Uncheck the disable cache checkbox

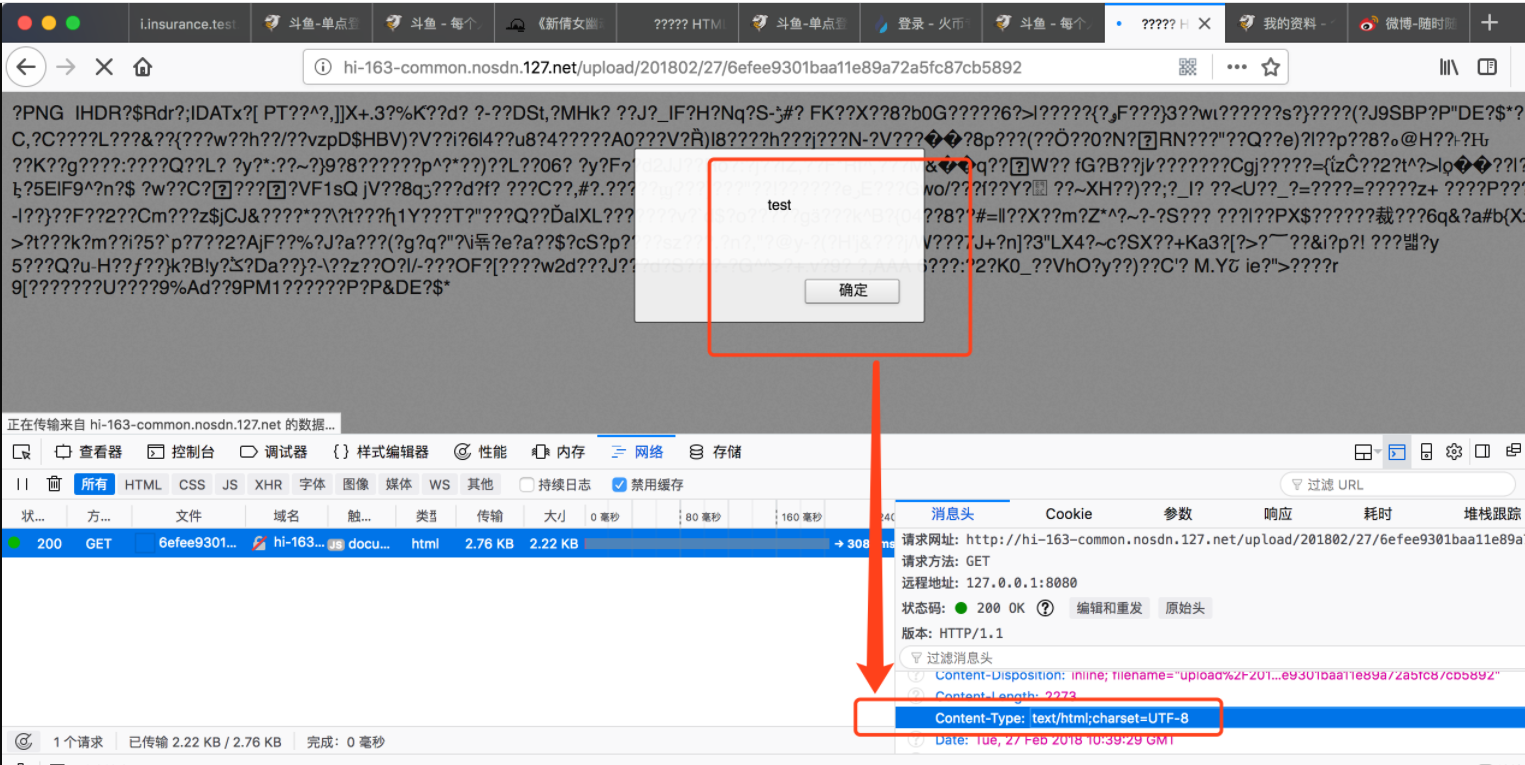pos(619,485)
